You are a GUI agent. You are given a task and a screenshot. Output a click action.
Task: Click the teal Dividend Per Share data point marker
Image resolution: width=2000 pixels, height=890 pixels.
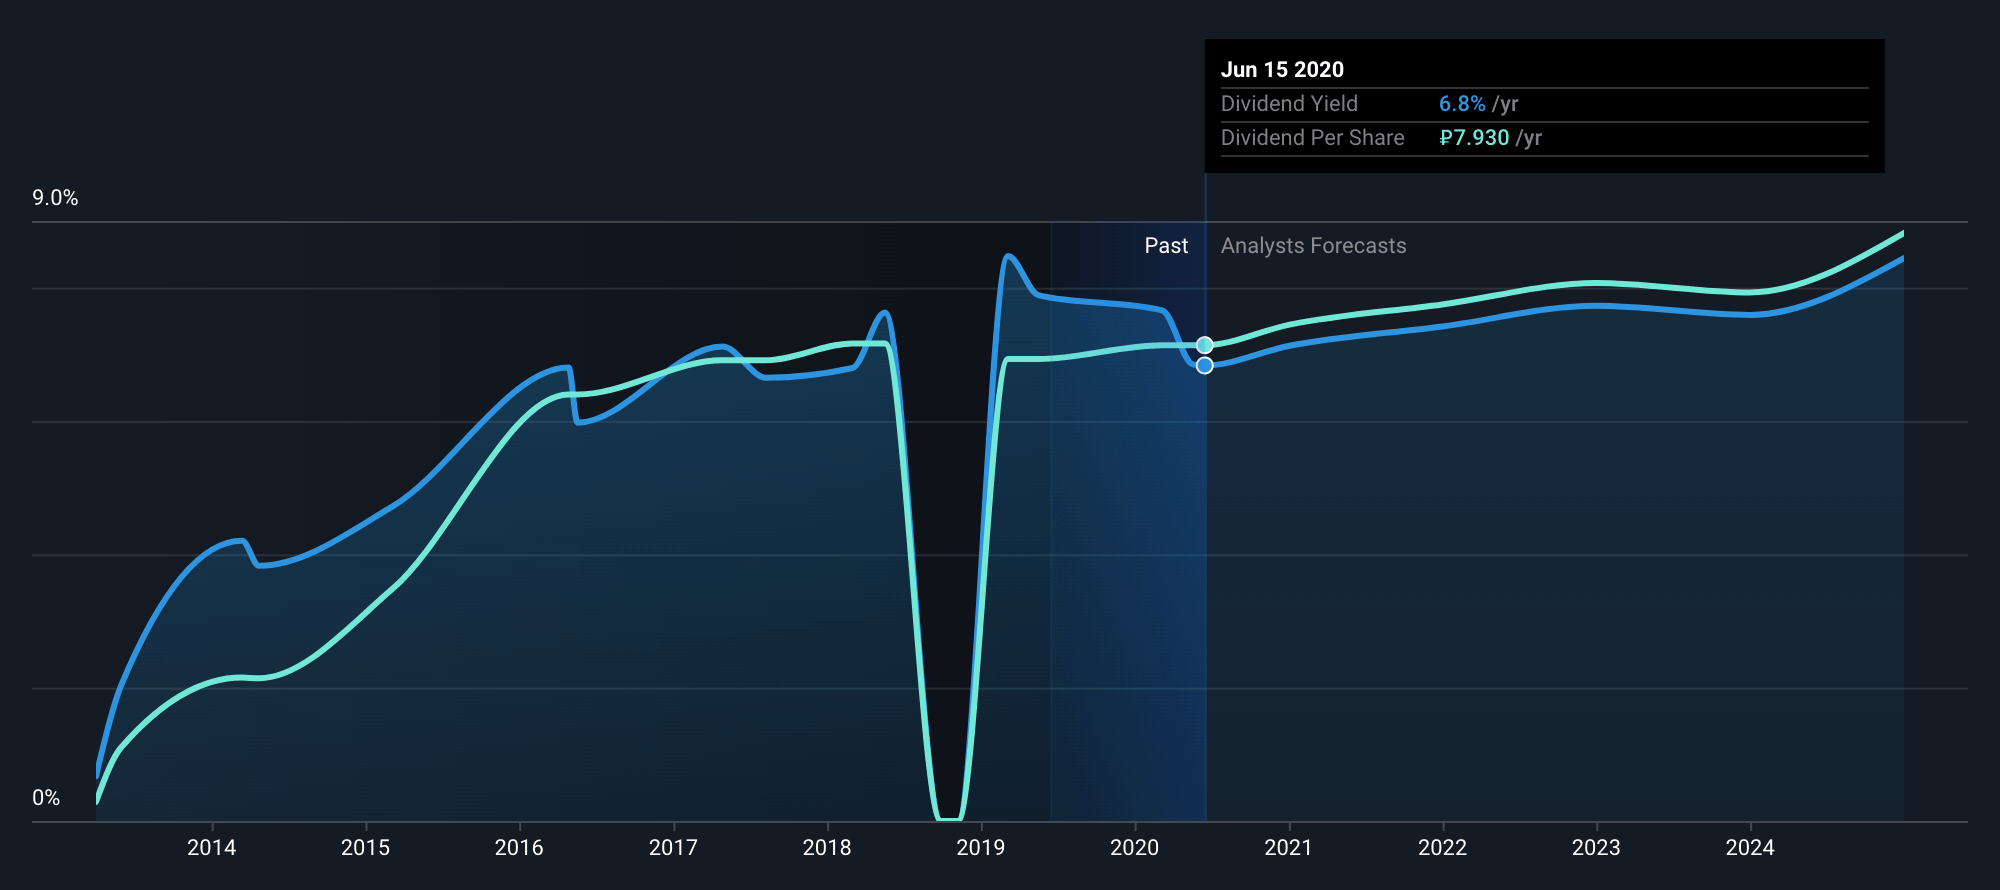(1205, 345)
